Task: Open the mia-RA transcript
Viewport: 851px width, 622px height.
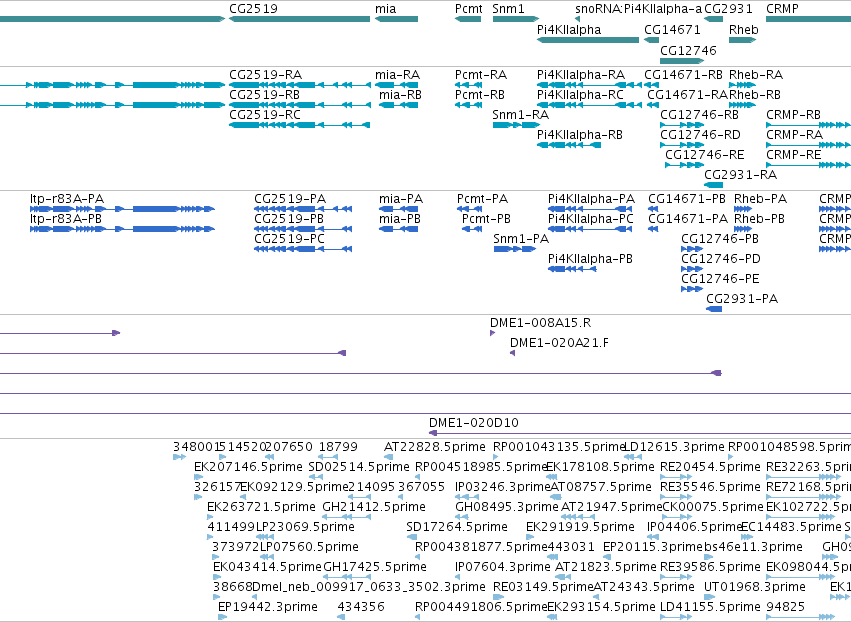Action: pyautogui.click(x=396, y=85)
